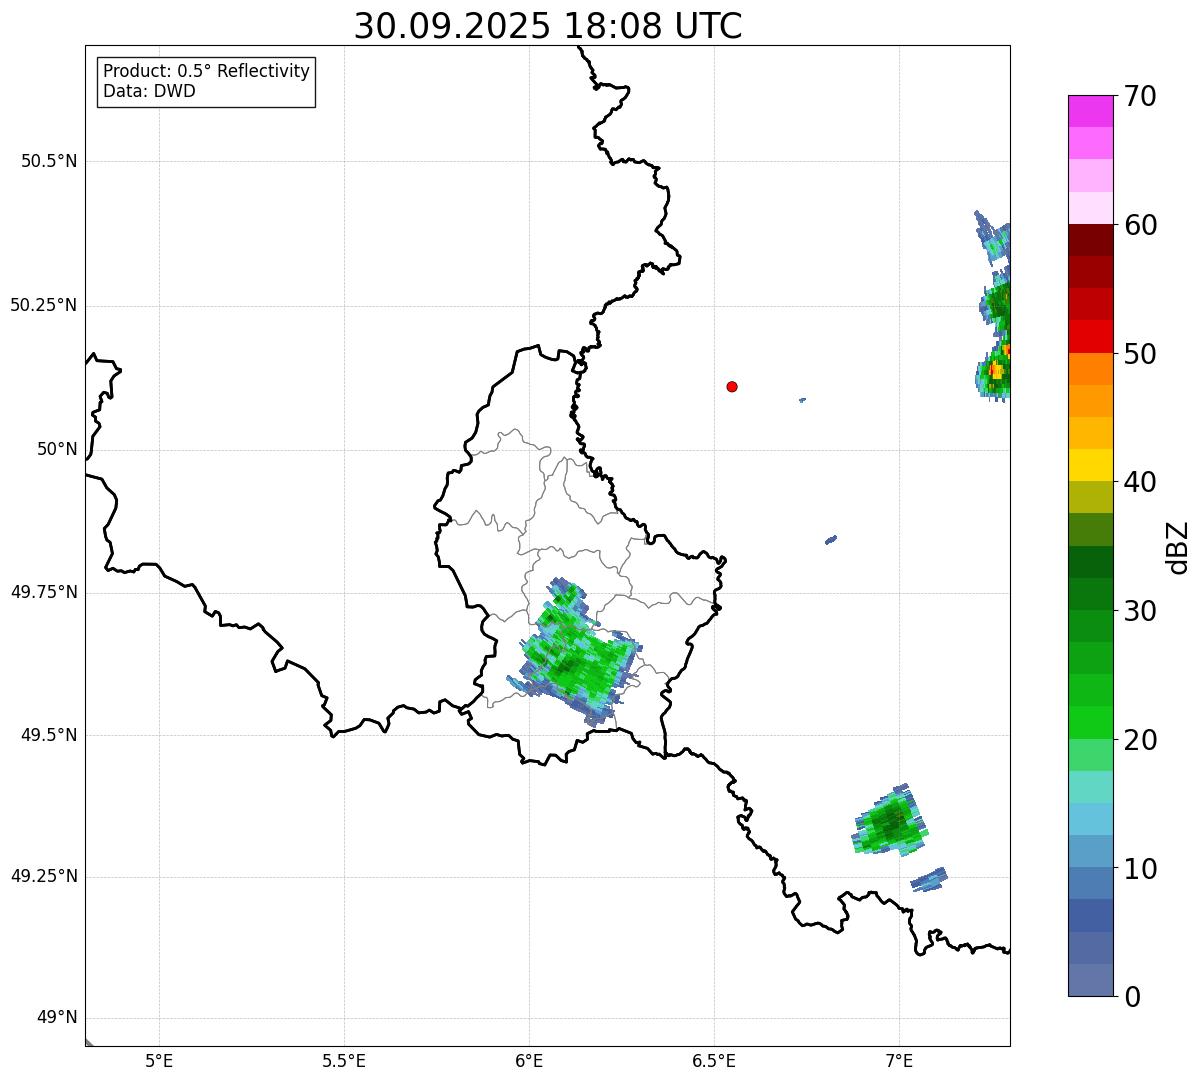The image size is (1202, 1081).
Task: Click the colorbar tick label 60
Action: 1140,225
